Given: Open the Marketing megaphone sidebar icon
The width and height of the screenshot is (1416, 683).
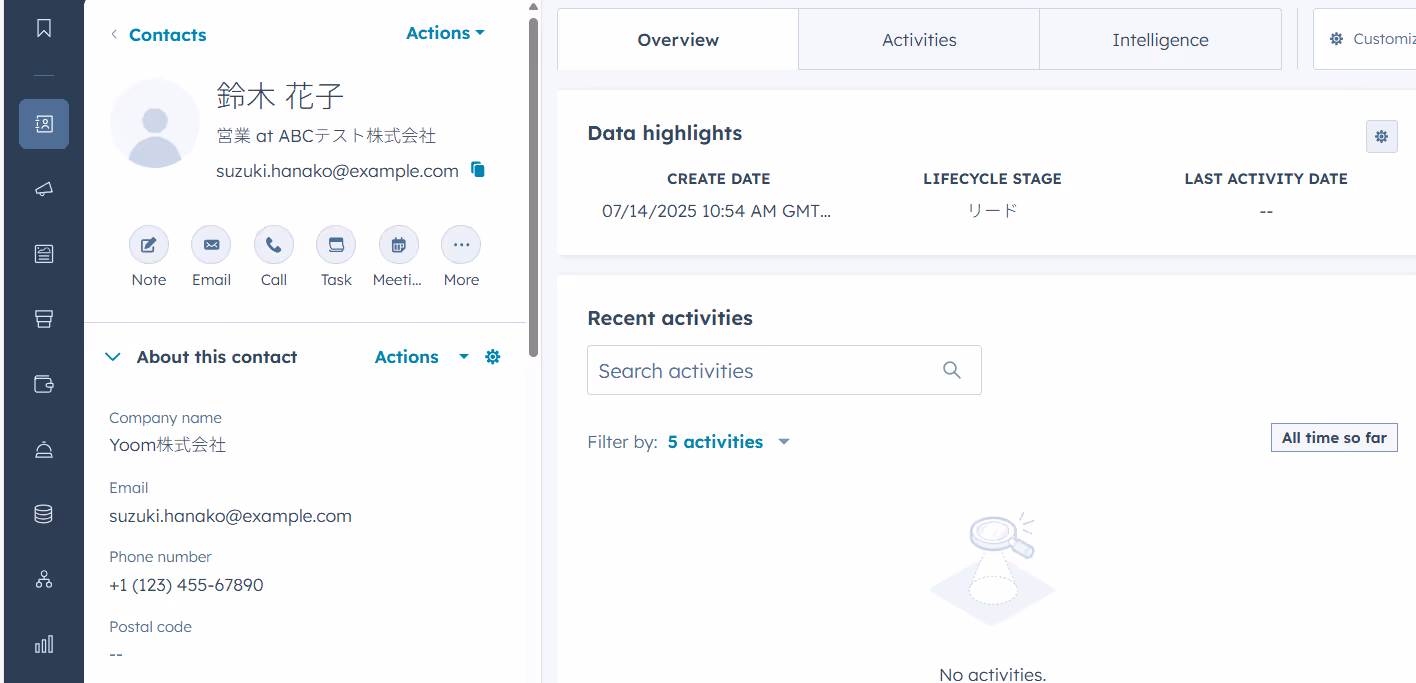Looking at the screenshot, I should click(44, 189).
